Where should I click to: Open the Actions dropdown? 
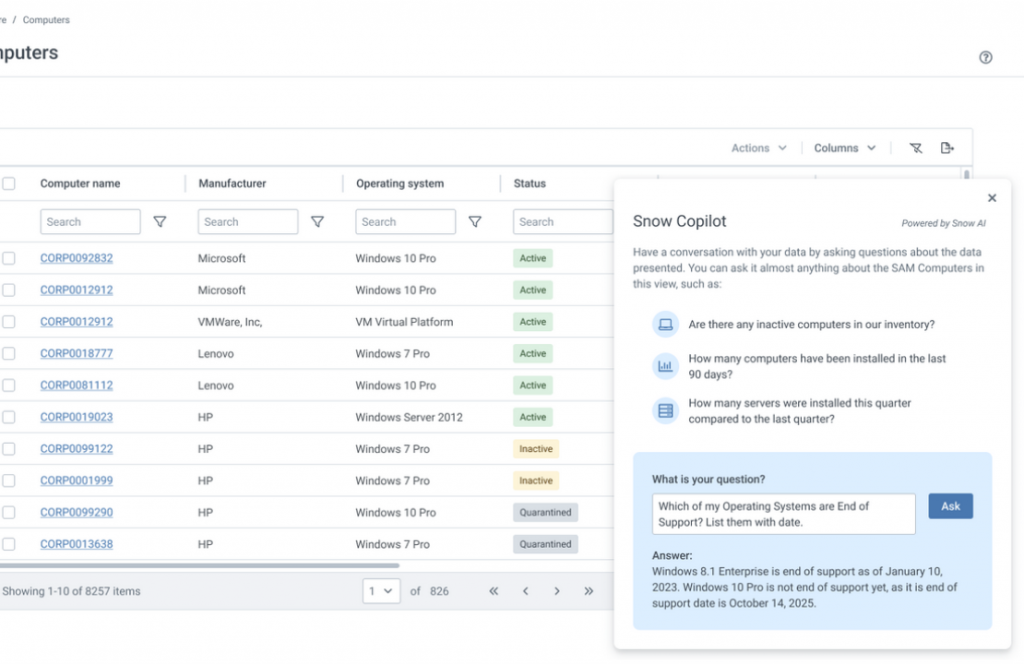click(757, 147)
